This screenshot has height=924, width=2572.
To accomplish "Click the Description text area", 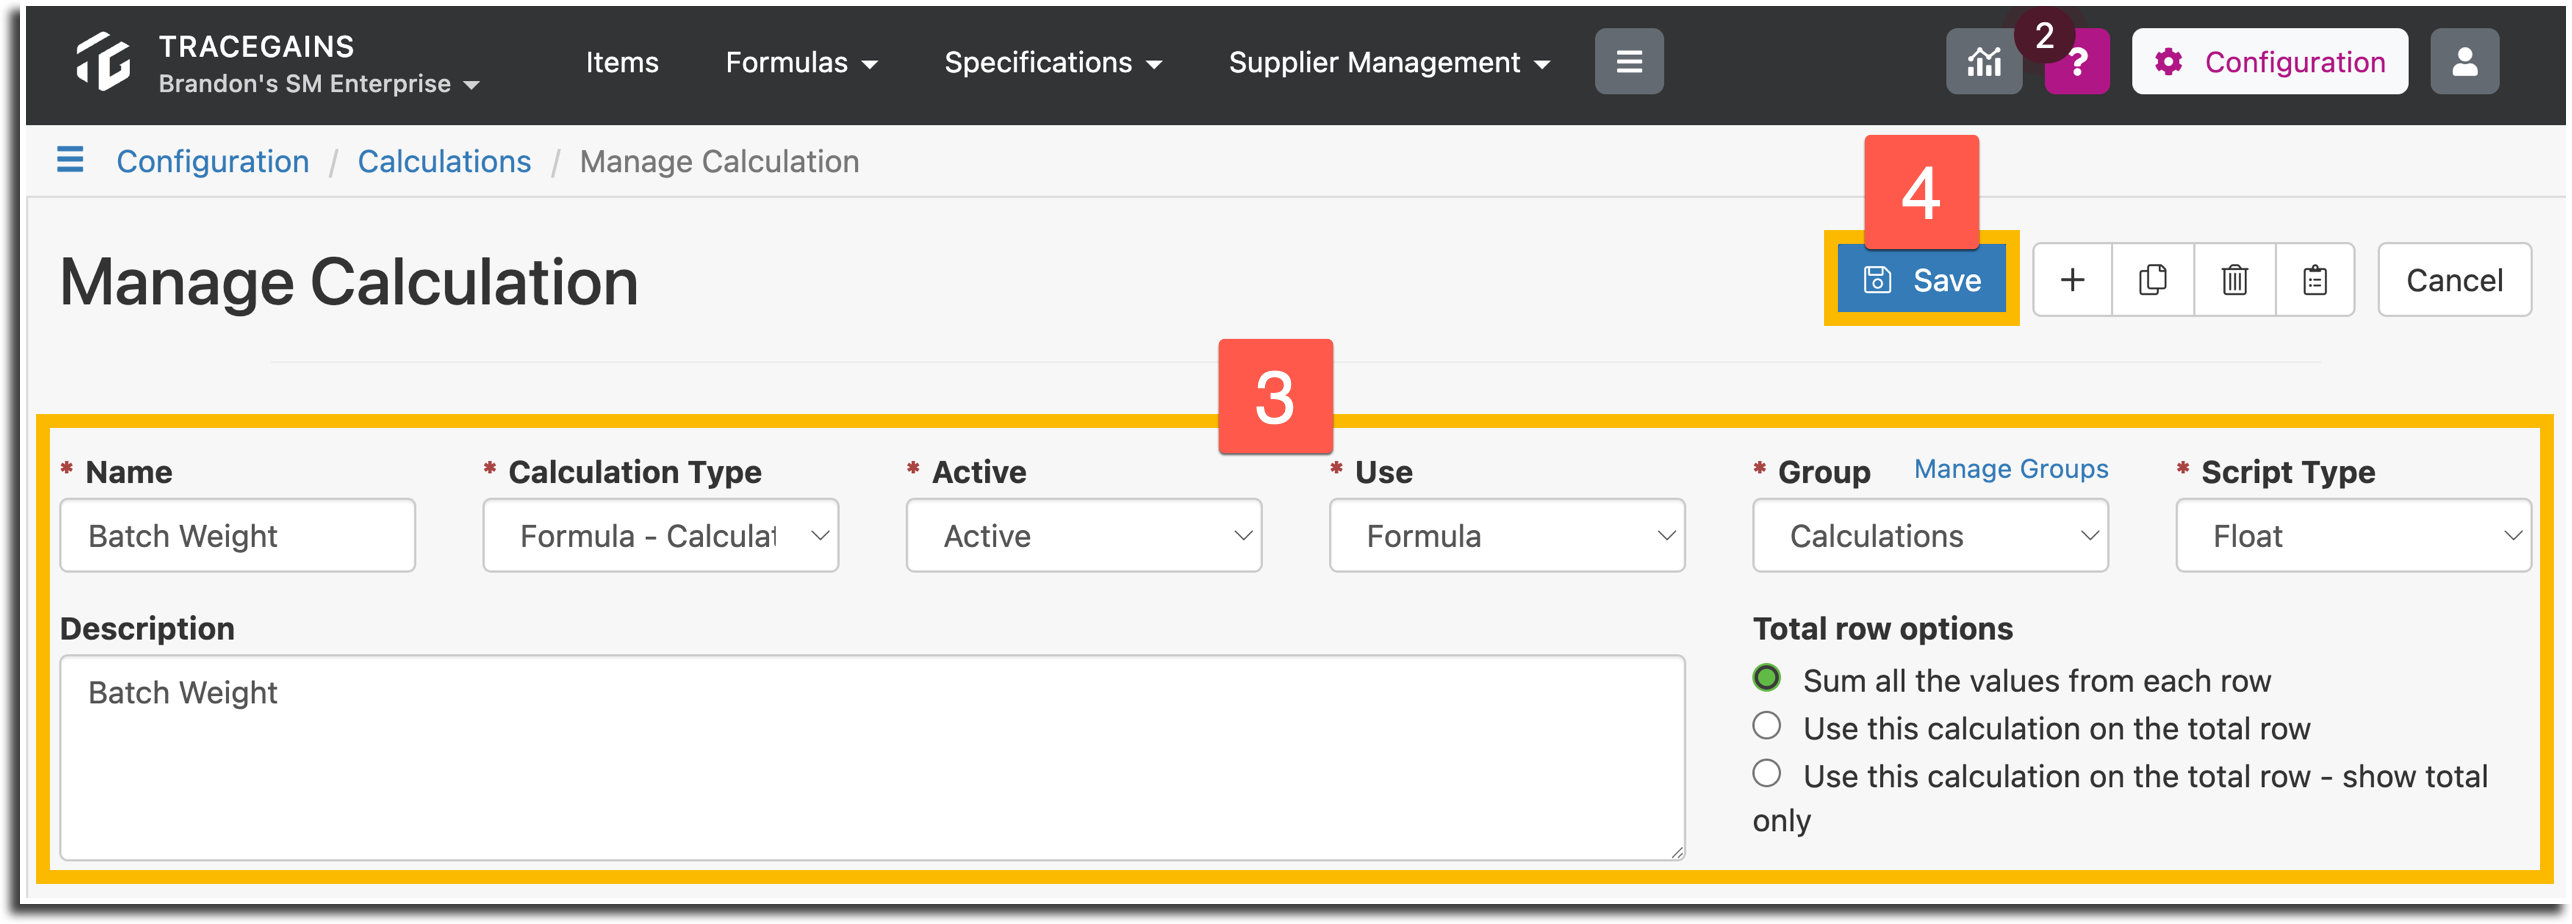I will [x=872, y=757].
